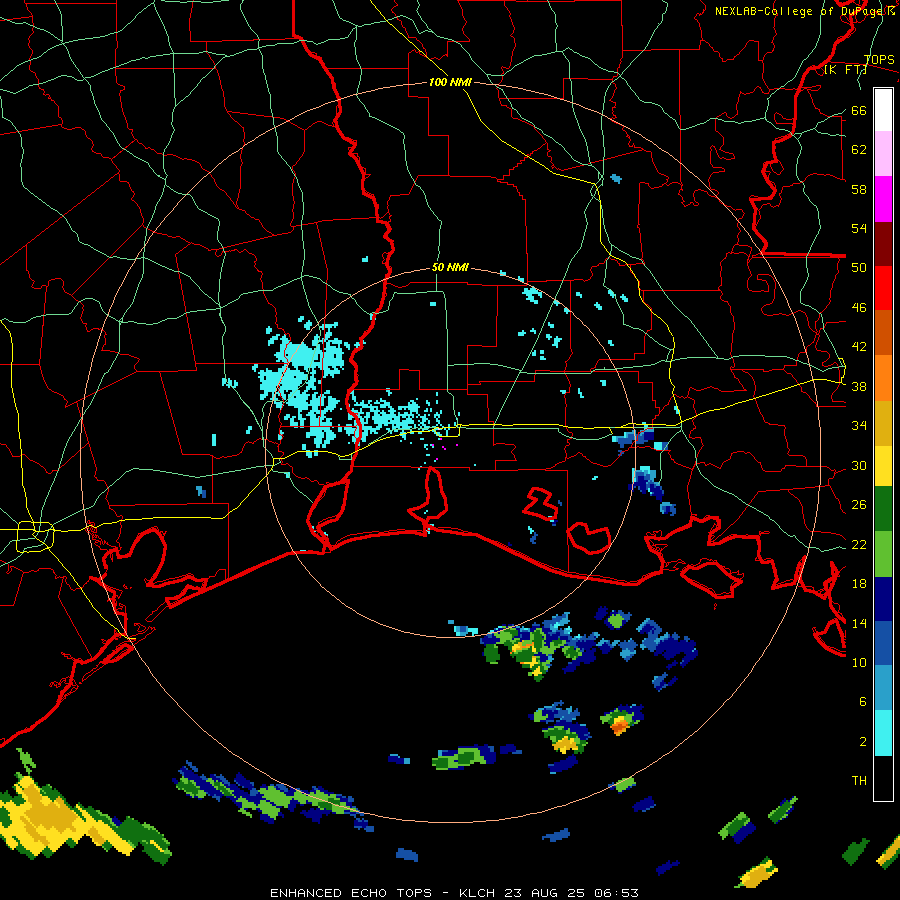
Task: Click the '2' legend value
Action: click(x=863, y=741)
